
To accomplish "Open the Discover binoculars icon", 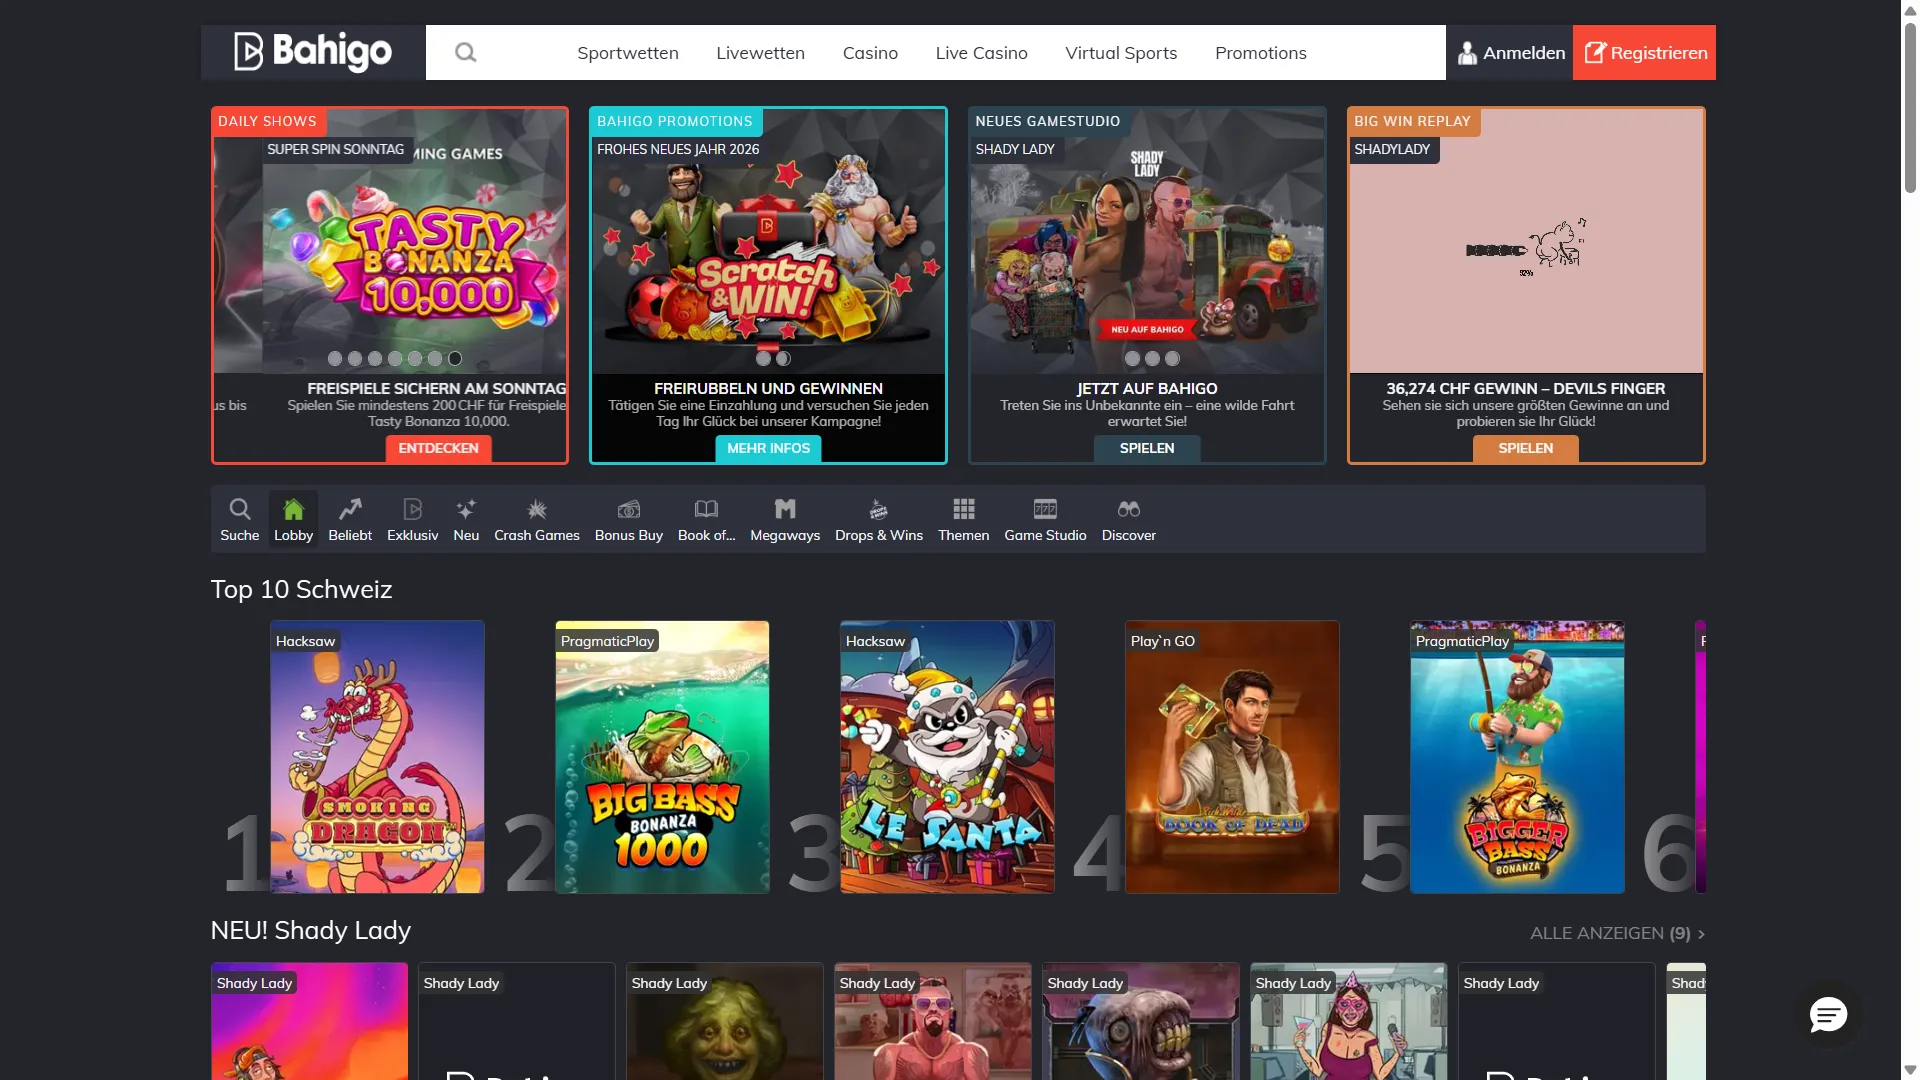I will [1128, 510].
